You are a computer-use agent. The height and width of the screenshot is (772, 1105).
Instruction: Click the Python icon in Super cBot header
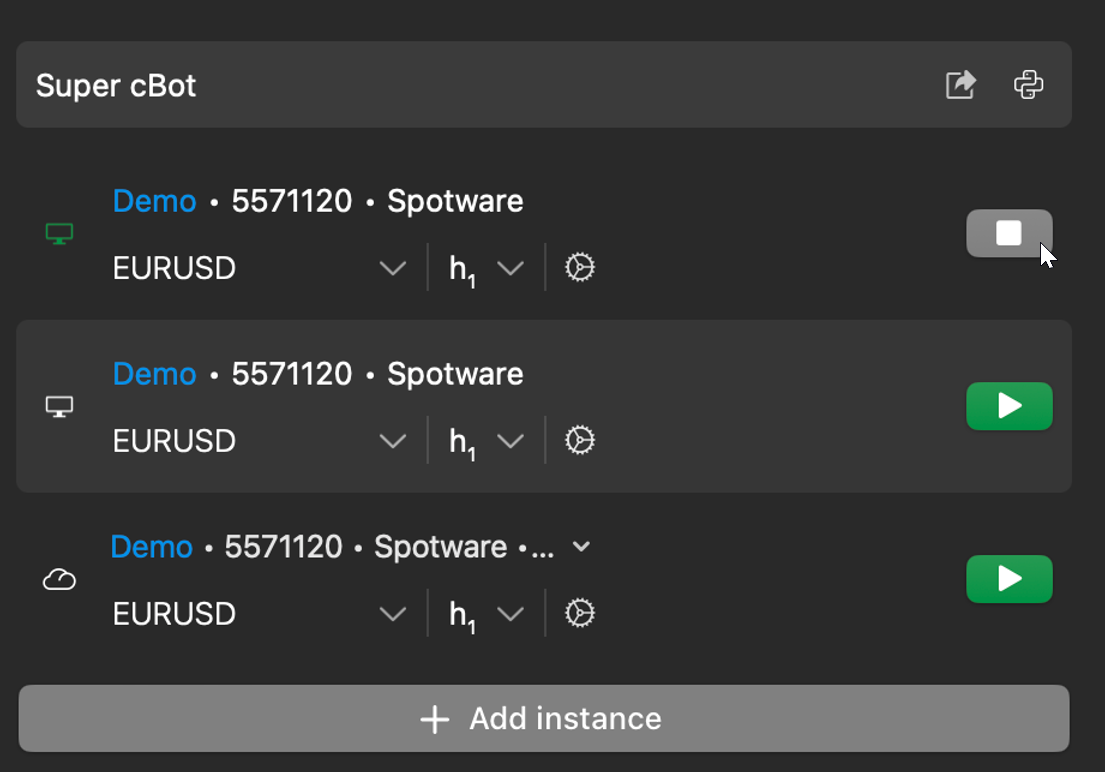[x=1028, y=85]
